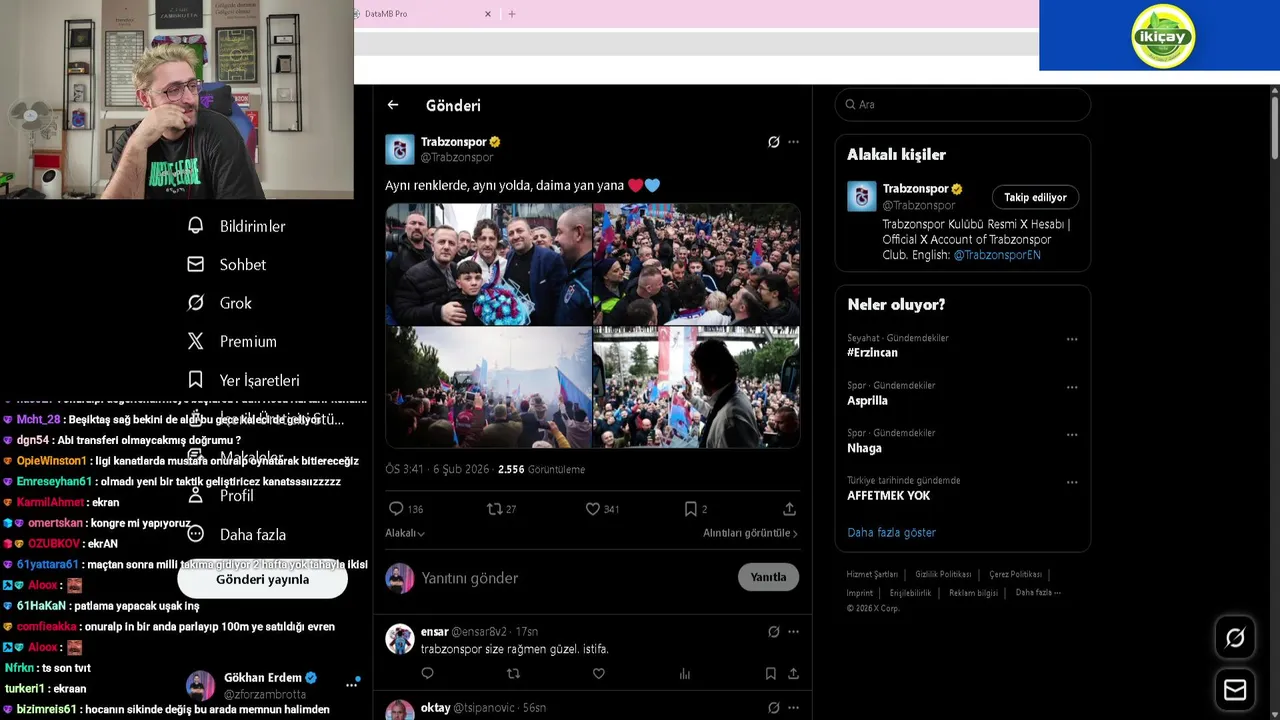The image size is (1280, 720).
Task: Open the floating Grok button
Action: point(1235,638)
